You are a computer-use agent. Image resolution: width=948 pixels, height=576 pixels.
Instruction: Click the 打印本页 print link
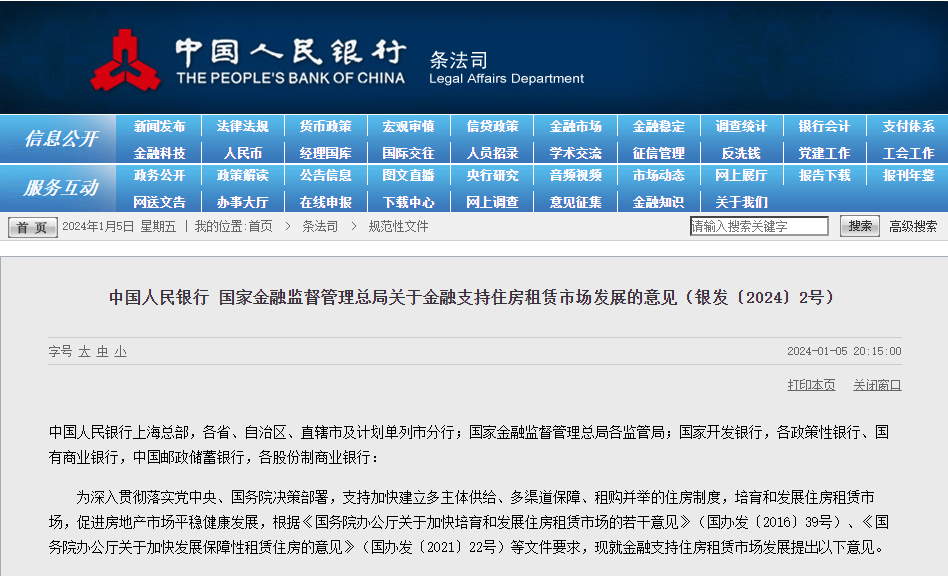[x=811, y=385]
